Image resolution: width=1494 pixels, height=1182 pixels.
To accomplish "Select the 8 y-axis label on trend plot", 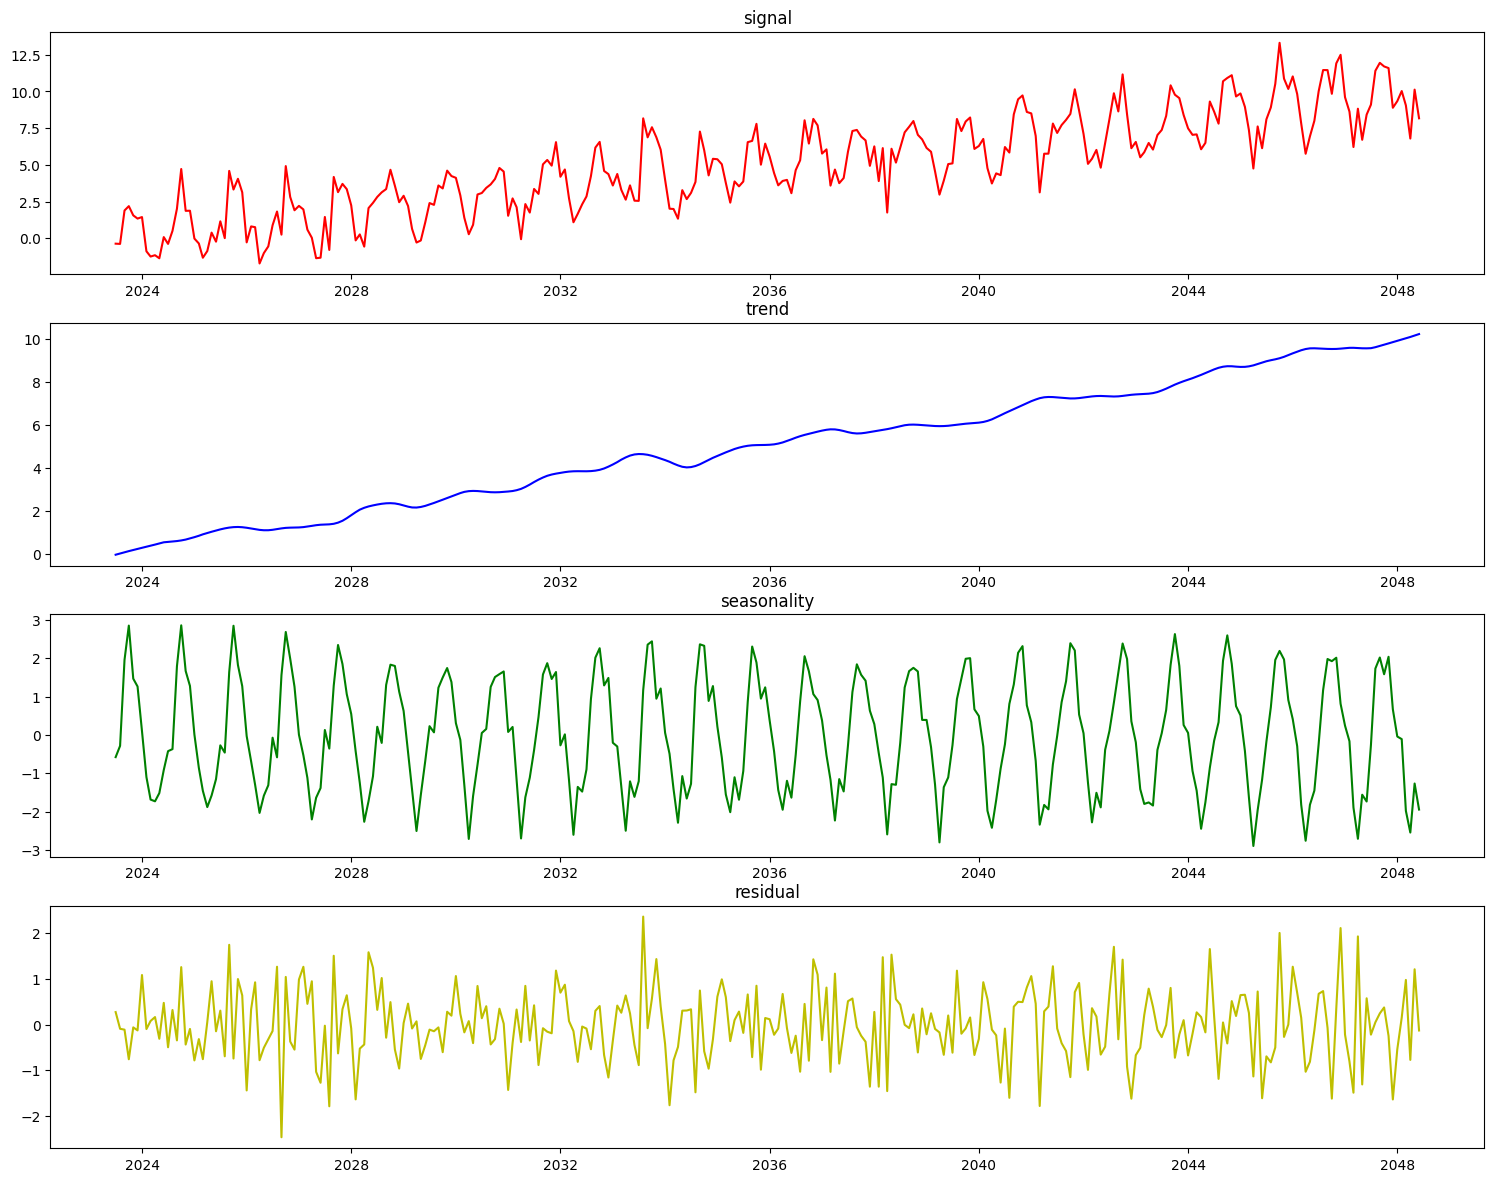I will pos(36,383).
